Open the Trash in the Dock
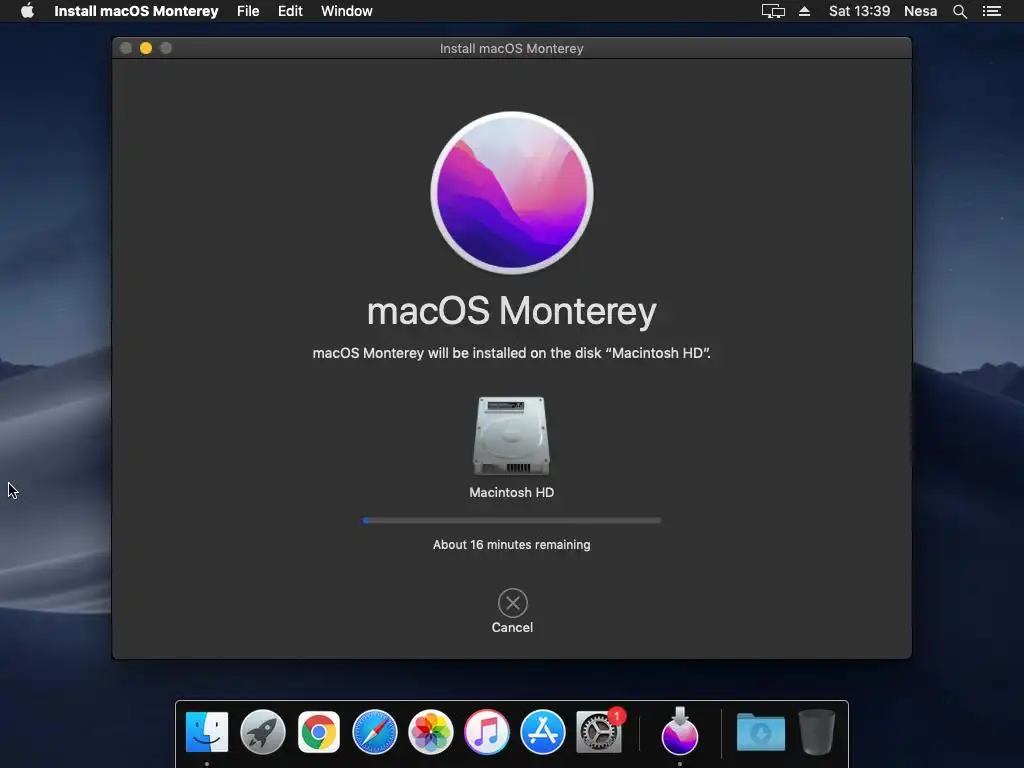The height and width of the screenshot is (768, 1024). coord(817,732)
